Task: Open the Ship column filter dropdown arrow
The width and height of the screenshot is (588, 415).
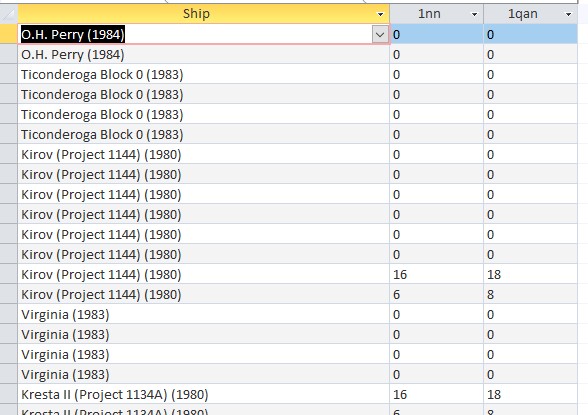Action: point(380,14)
